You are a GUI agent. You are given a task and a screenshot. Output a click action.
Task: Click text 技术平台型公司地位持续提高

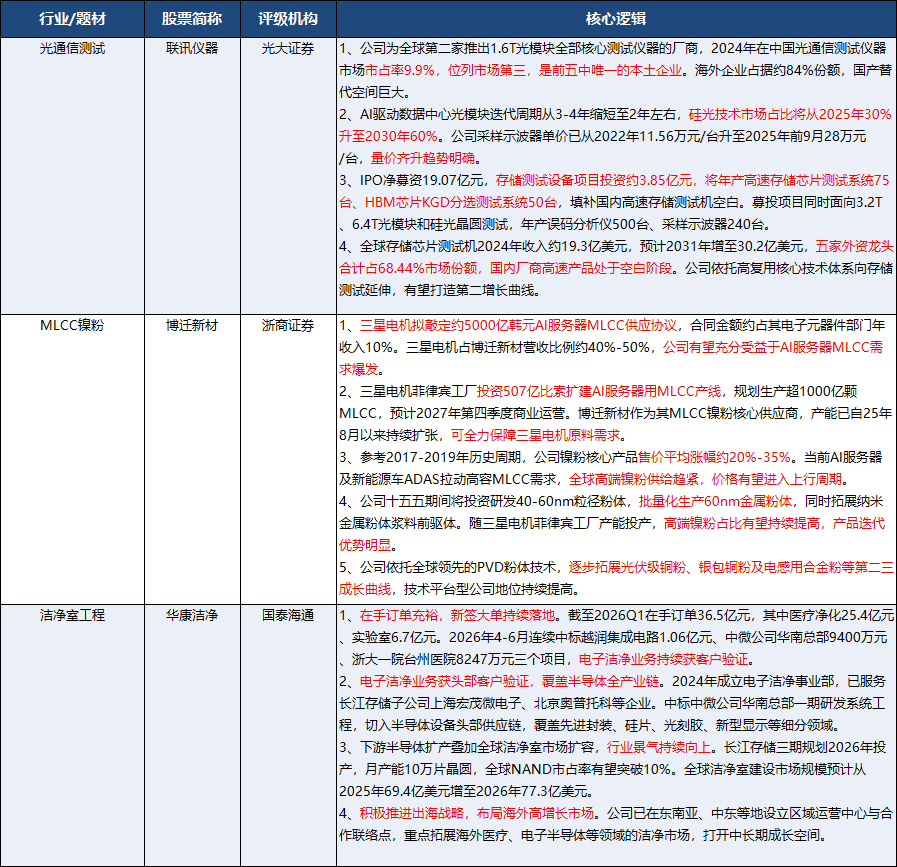(488, 590)
